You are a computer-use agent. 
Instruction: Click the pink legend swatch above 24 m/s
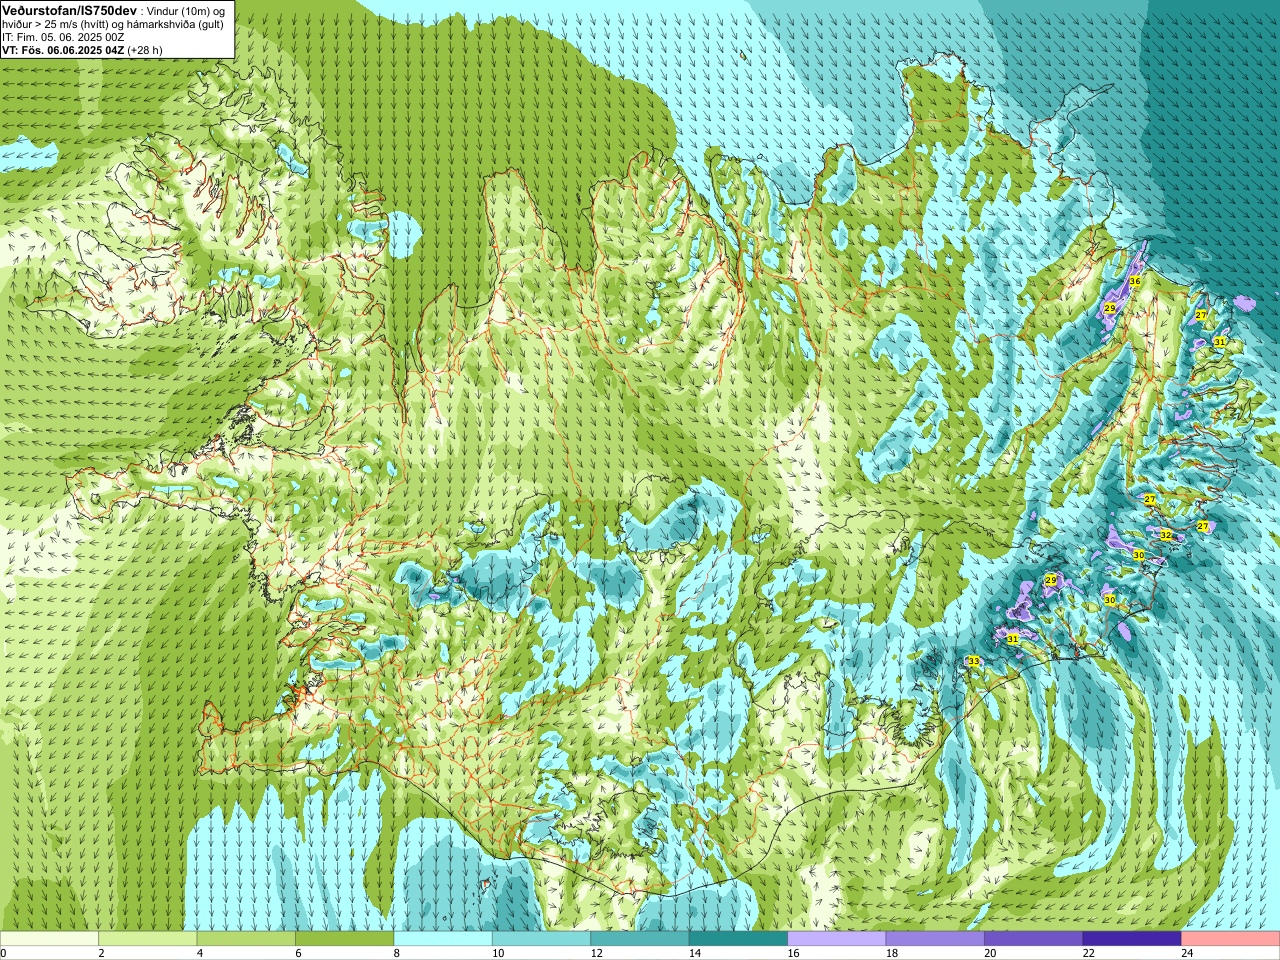coord(1231,939)
